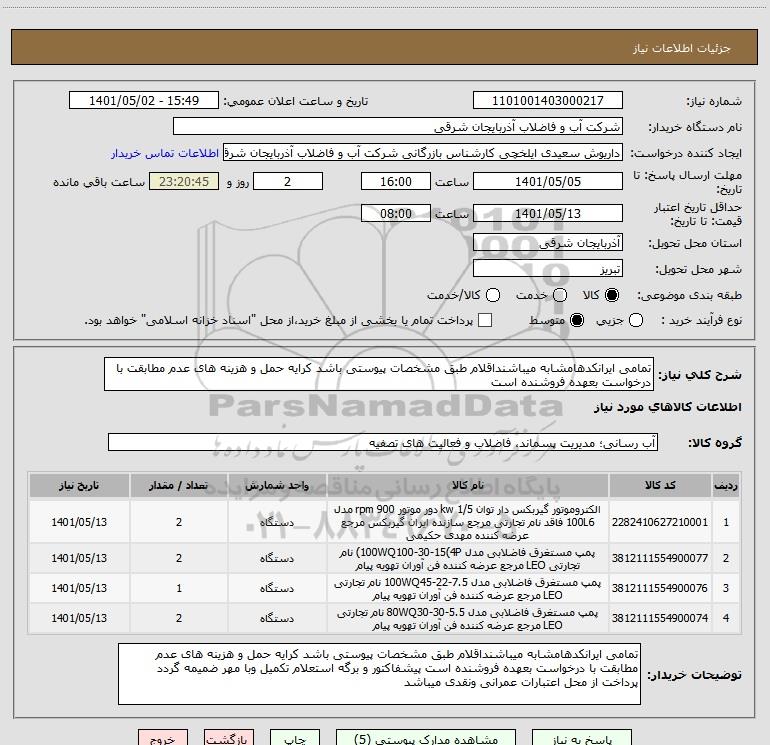Click the توضیحات خریدار notes text area

click(x=379, y=674)
